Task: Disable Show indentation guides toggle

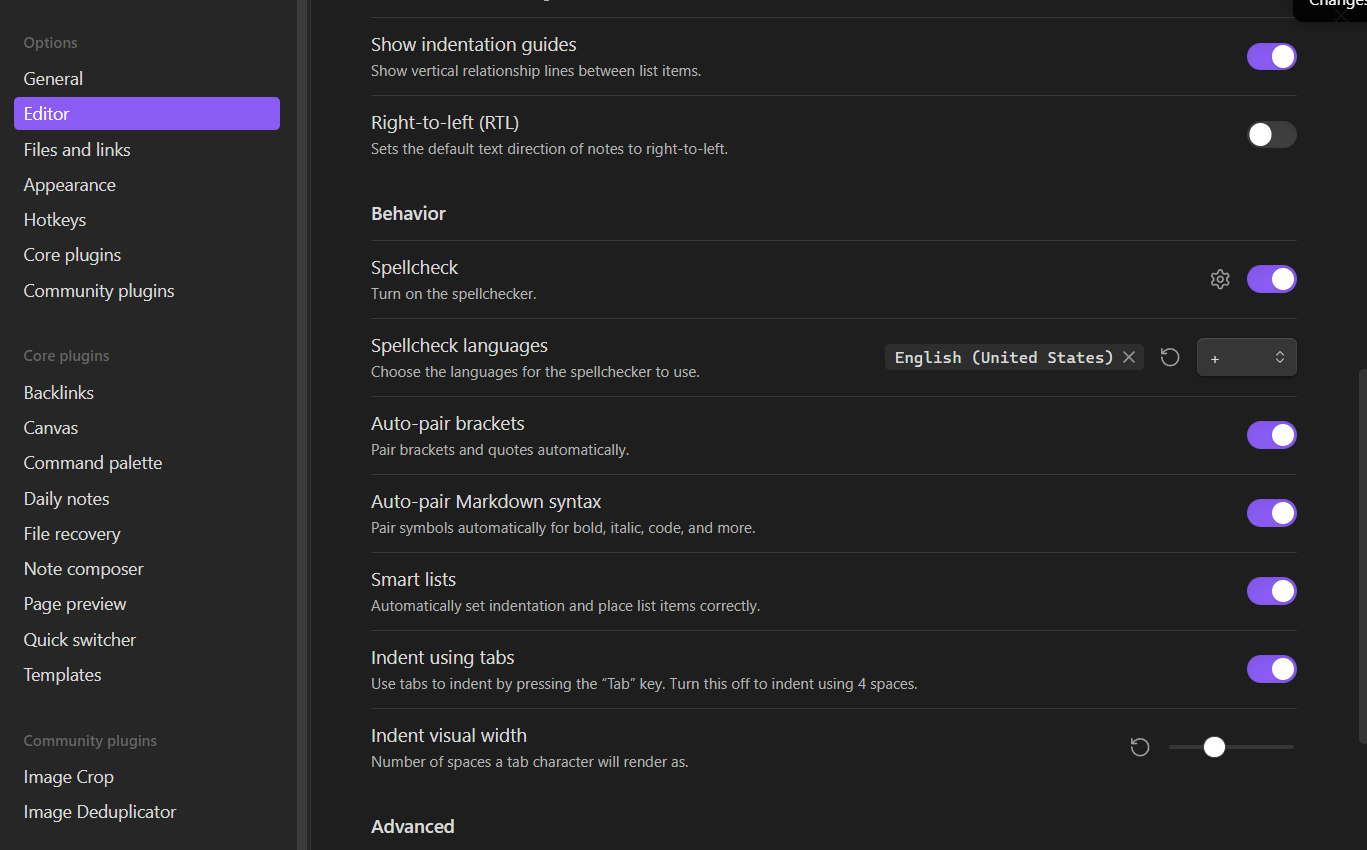Action: [x=1272, y=56]
